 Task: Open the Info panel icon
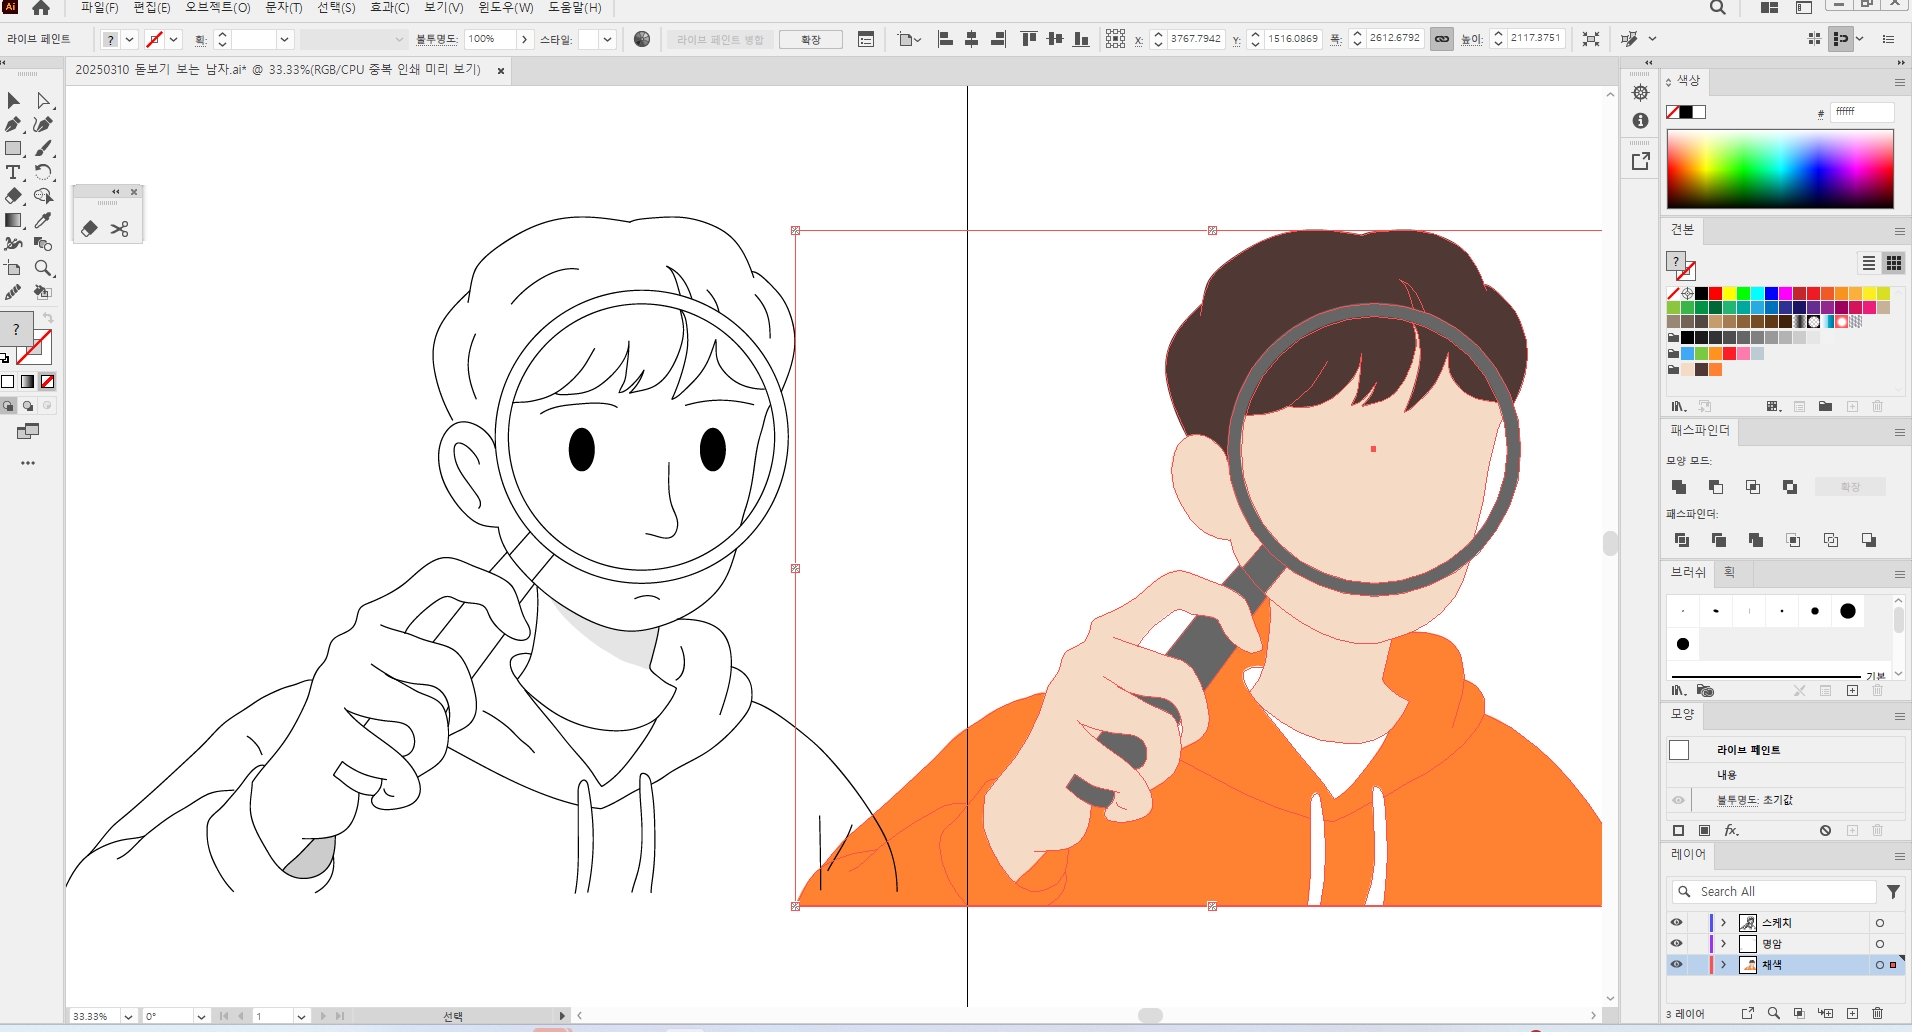coord(1640,121)
